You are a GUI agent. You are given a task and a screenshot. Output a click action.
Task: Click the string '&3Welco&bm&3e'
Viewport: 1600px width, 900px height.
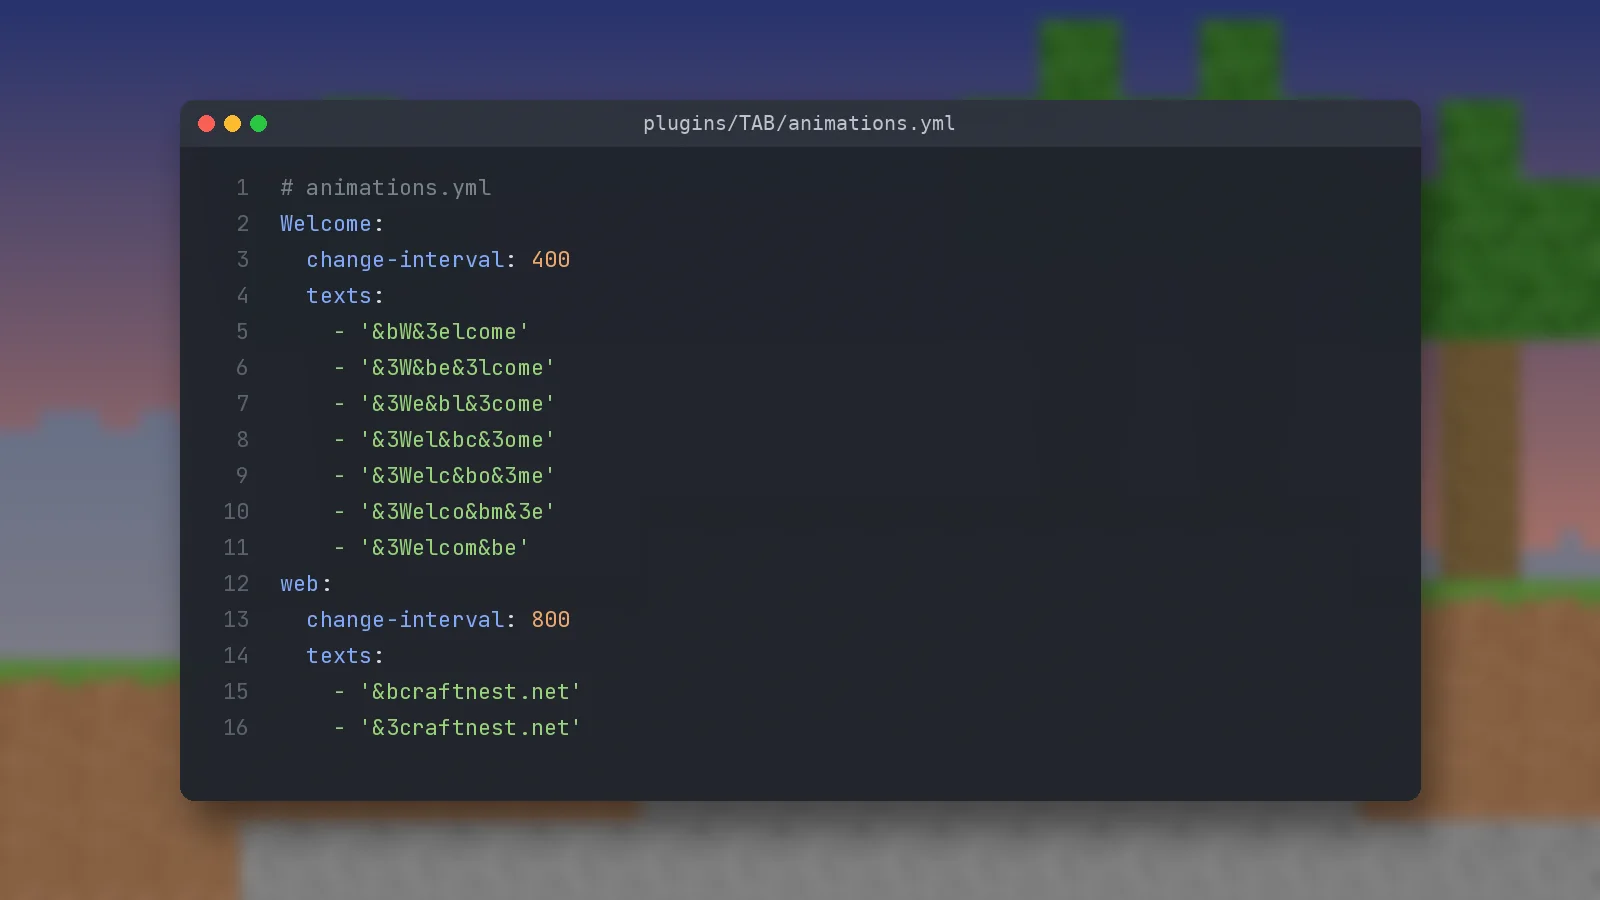coord(458,512)
